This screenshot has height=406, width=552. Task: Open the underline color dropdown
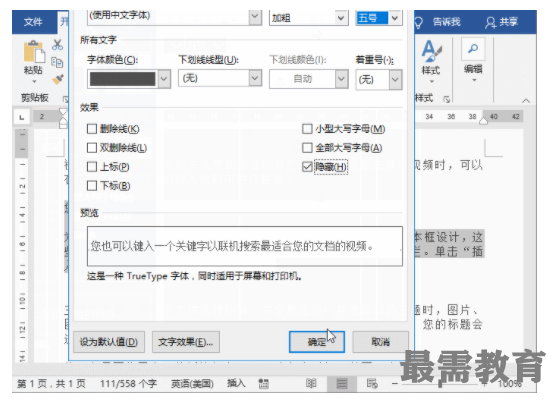[x=341, y=79]
